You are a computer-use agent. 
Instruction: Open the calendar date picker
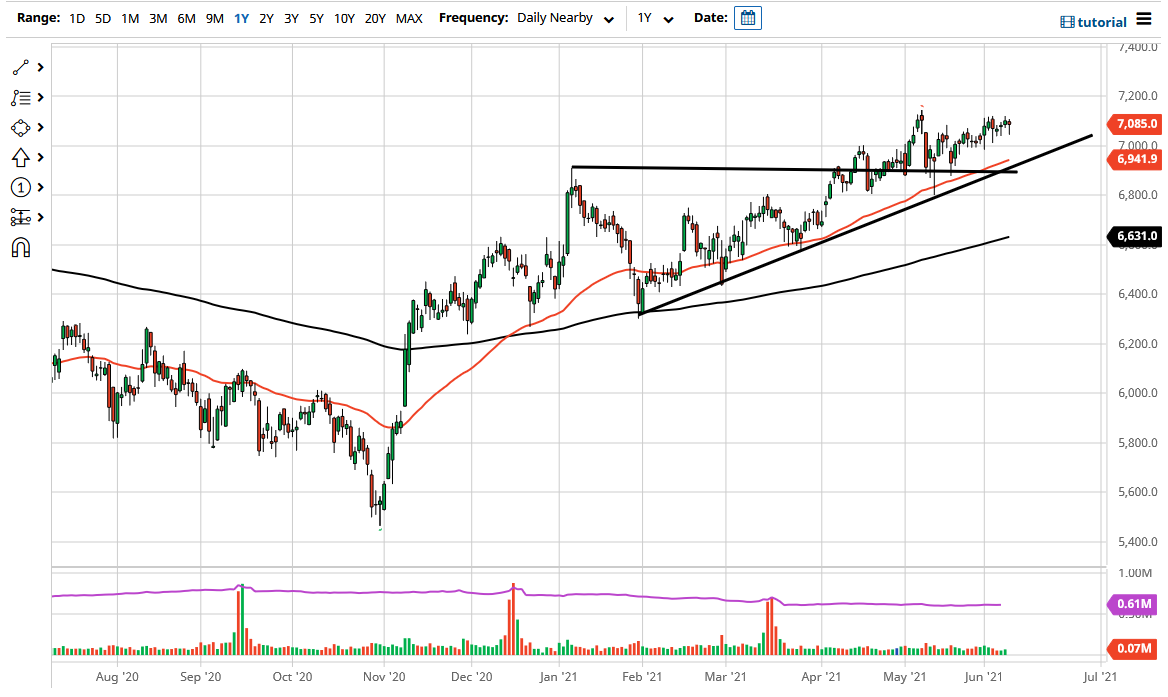point(748,18)
